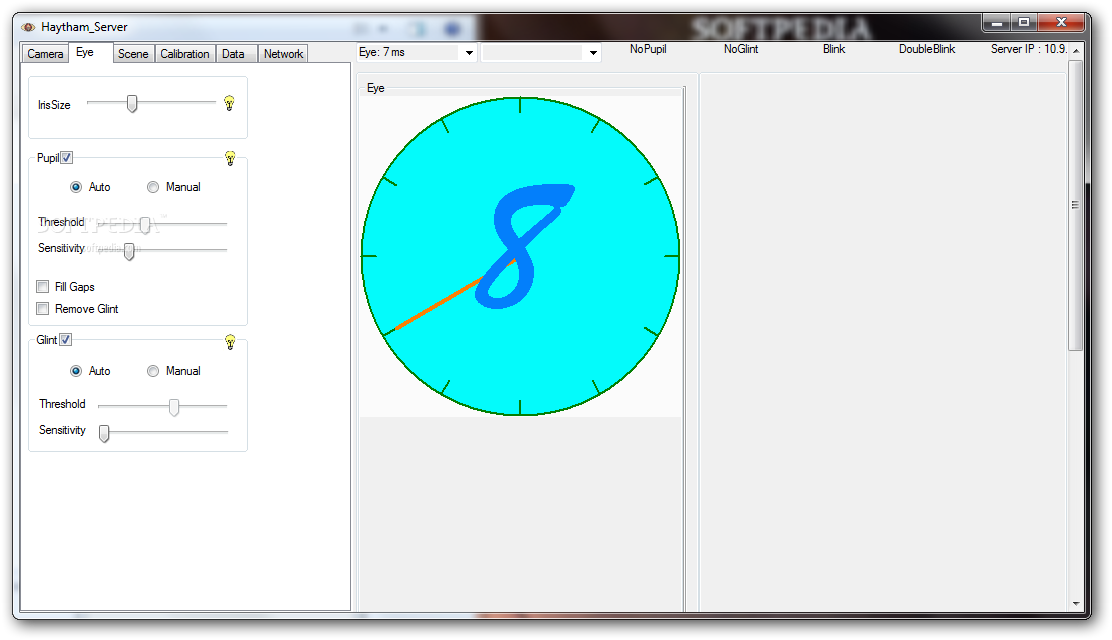Maximize the Haytham_Server window
The height and width of the screenshot is (640, 1112).
coord(1024,23)
